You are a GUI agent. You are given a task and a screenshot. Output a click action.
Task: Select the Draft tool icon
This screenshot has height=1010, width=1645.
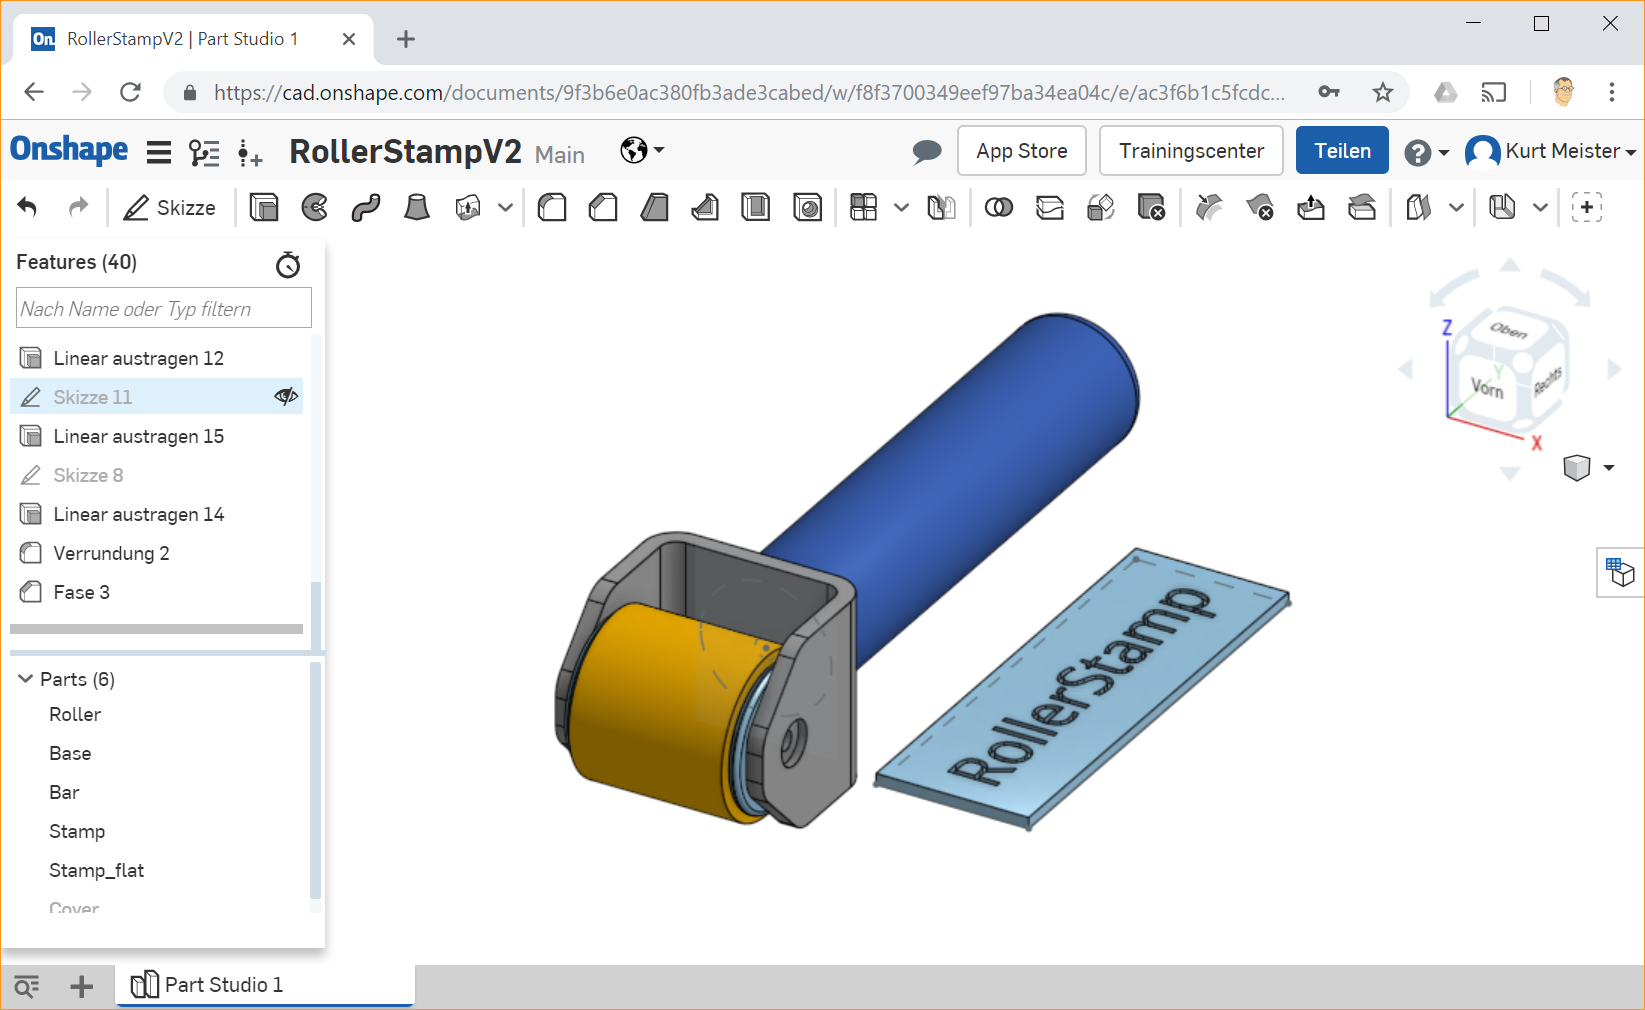(x=654, y=207)
